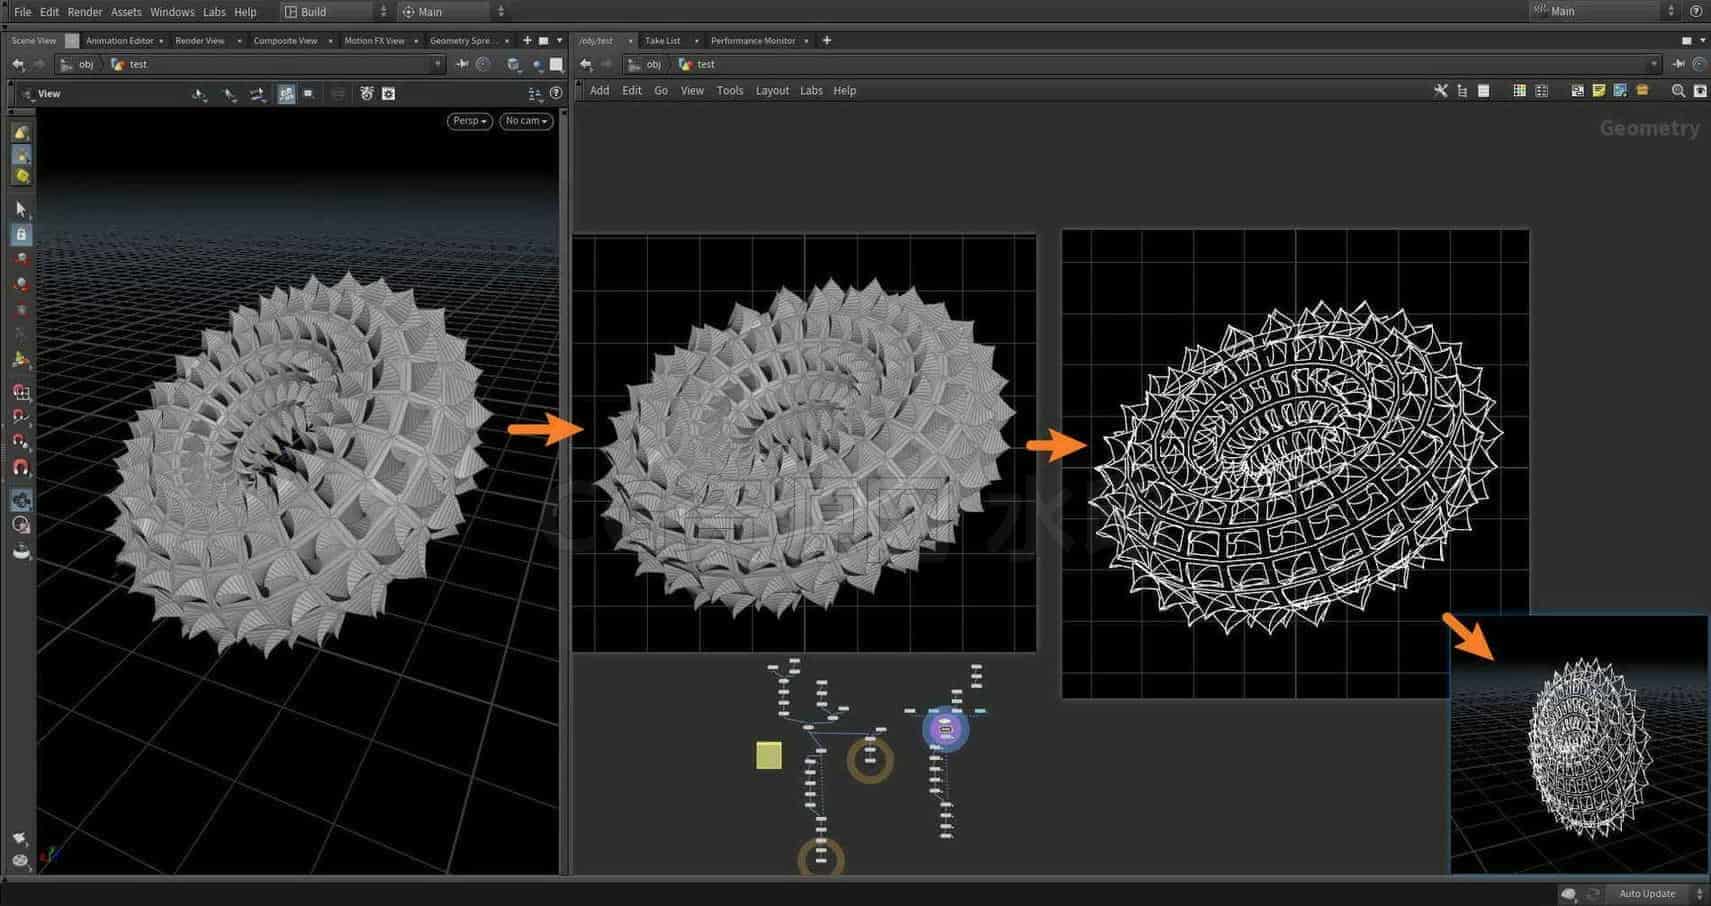Click Auto Update button in status bar
The image size is (1711, 906).
point(1647,894)
